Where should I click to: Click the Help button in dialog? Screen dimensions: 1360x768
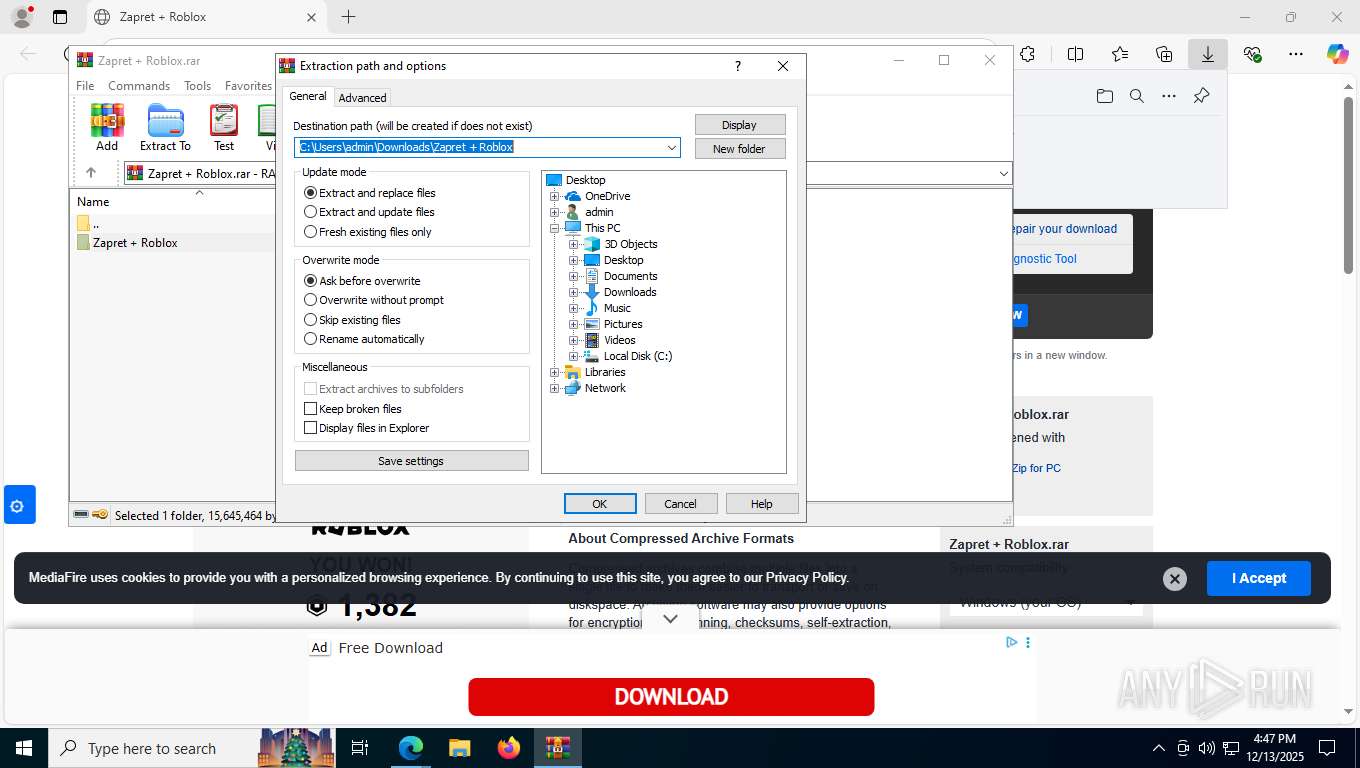[762, 504]
